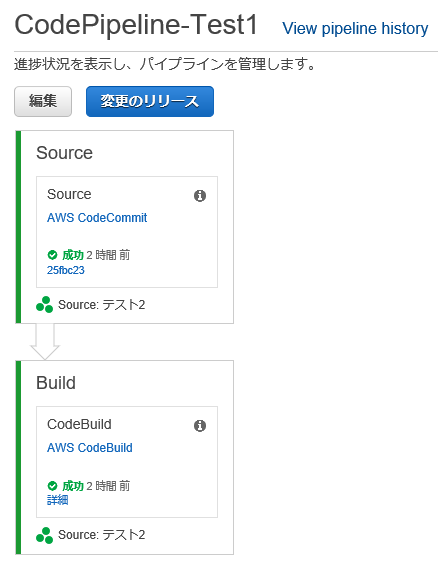Click green dots revision icon in Build stage

pyautogui.click(x=45, y=535)
